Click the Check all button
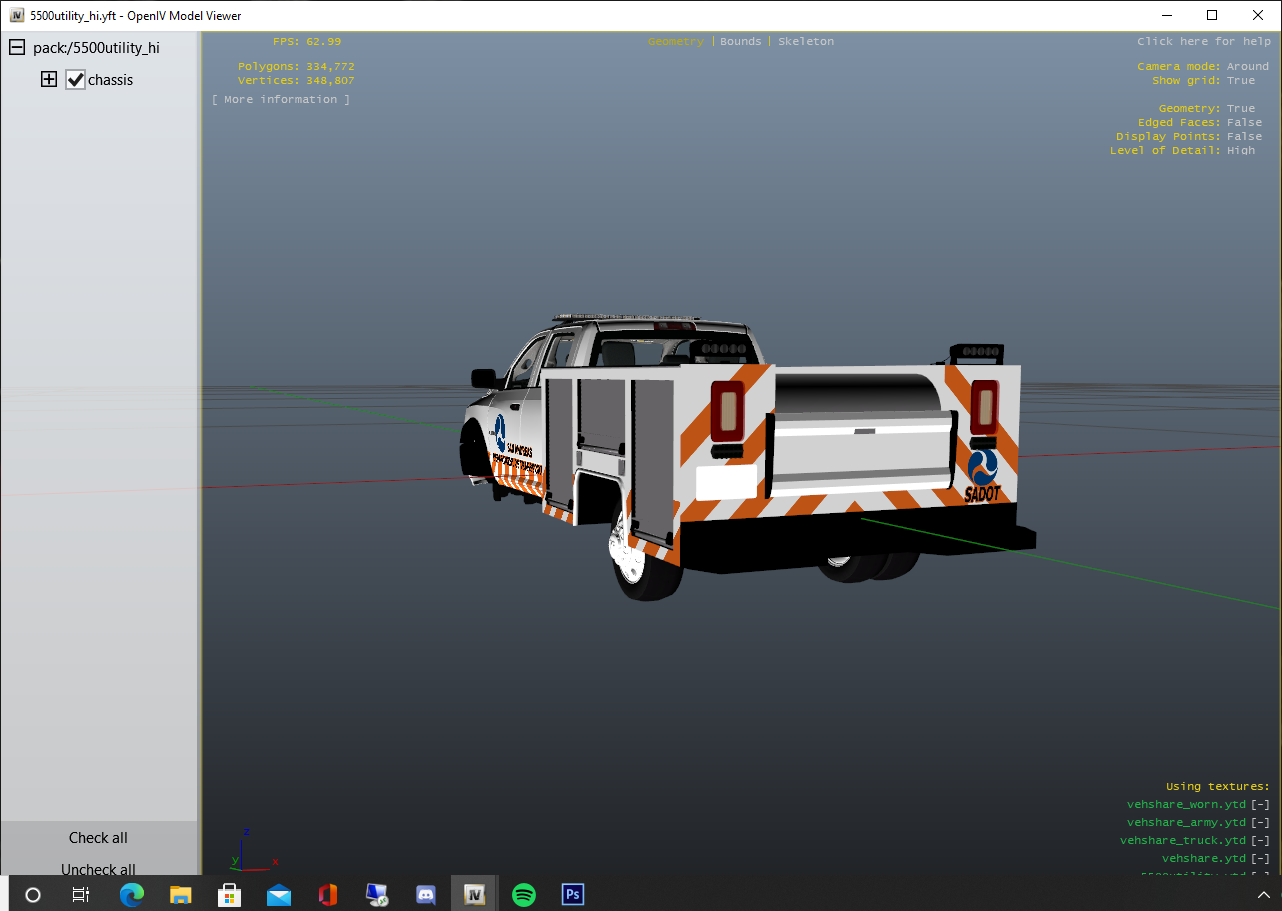Image resolution: width=1282 pixels, height=911 pixels. point(98,838)
